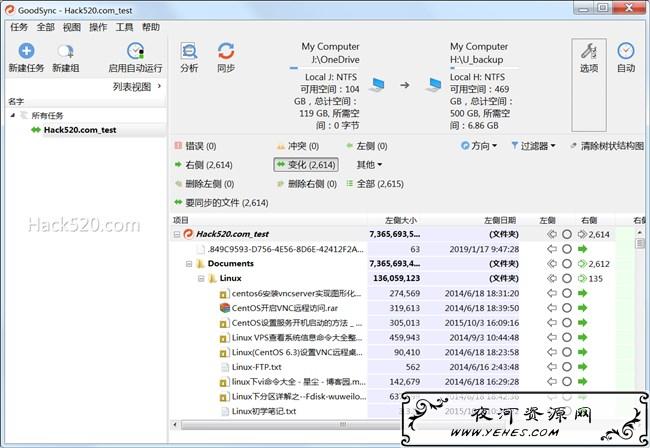This screenshot has width=650, height=448.
Task: Show Conflicts (冲突) filter
Action: coord(298,146)
